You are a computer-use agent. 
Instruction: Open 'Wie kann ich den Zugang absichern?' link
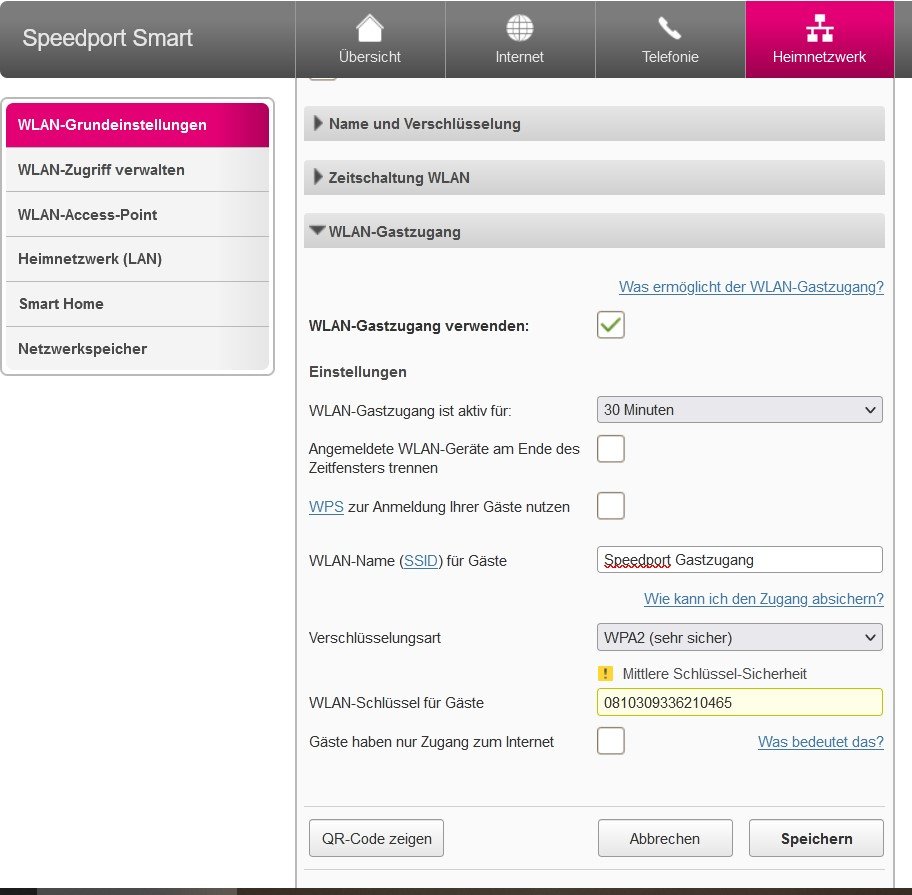click(x=764, y=599)
